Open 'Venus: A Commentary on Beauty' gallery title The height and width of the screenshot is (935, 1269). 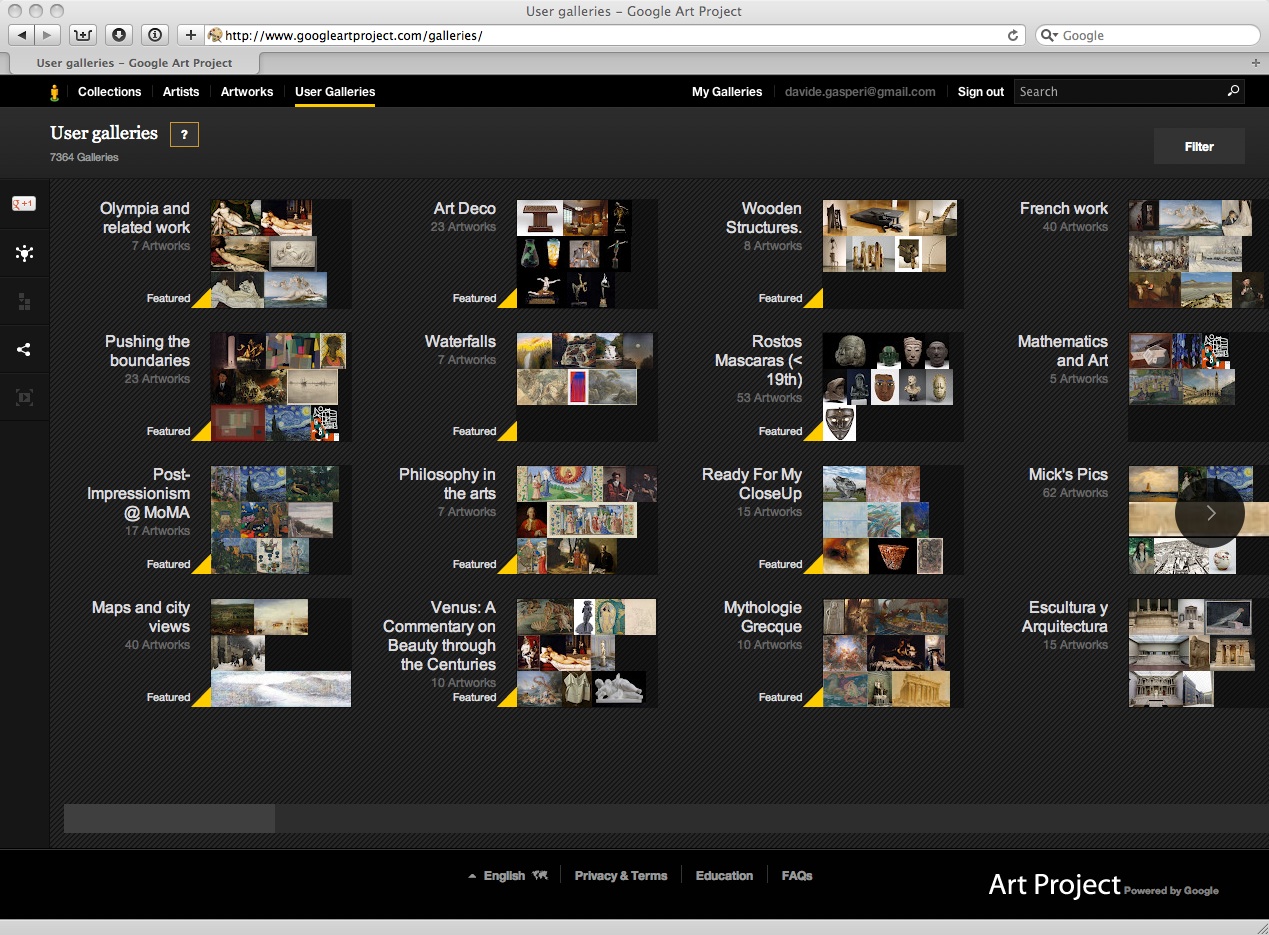pyautogui.click(x=439, y=636)
